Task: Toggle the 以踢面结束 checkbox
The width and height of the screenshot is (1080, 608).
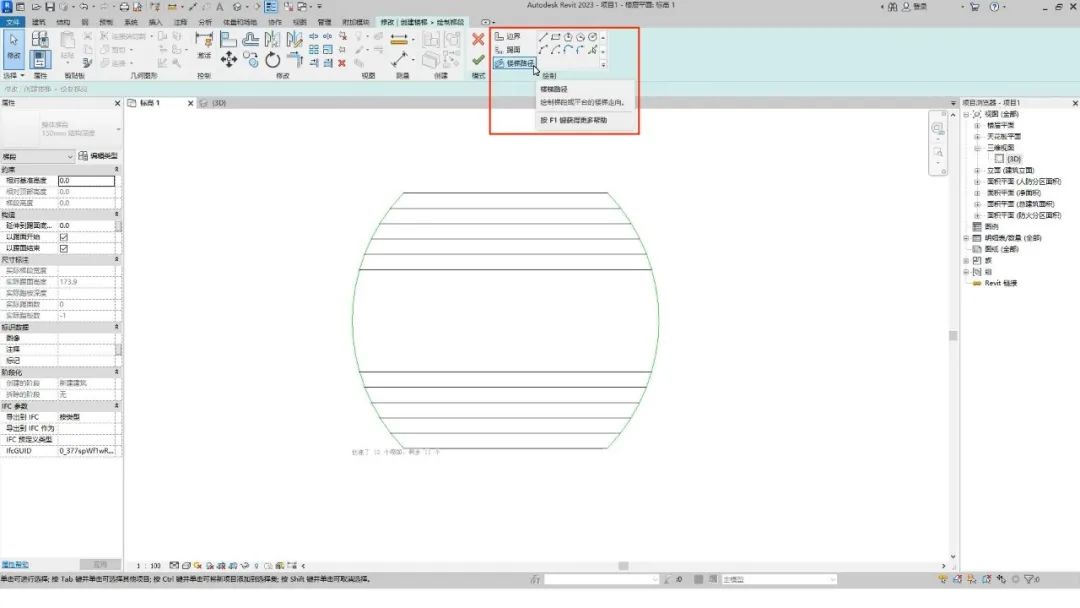Action: [x=63, y=249]
